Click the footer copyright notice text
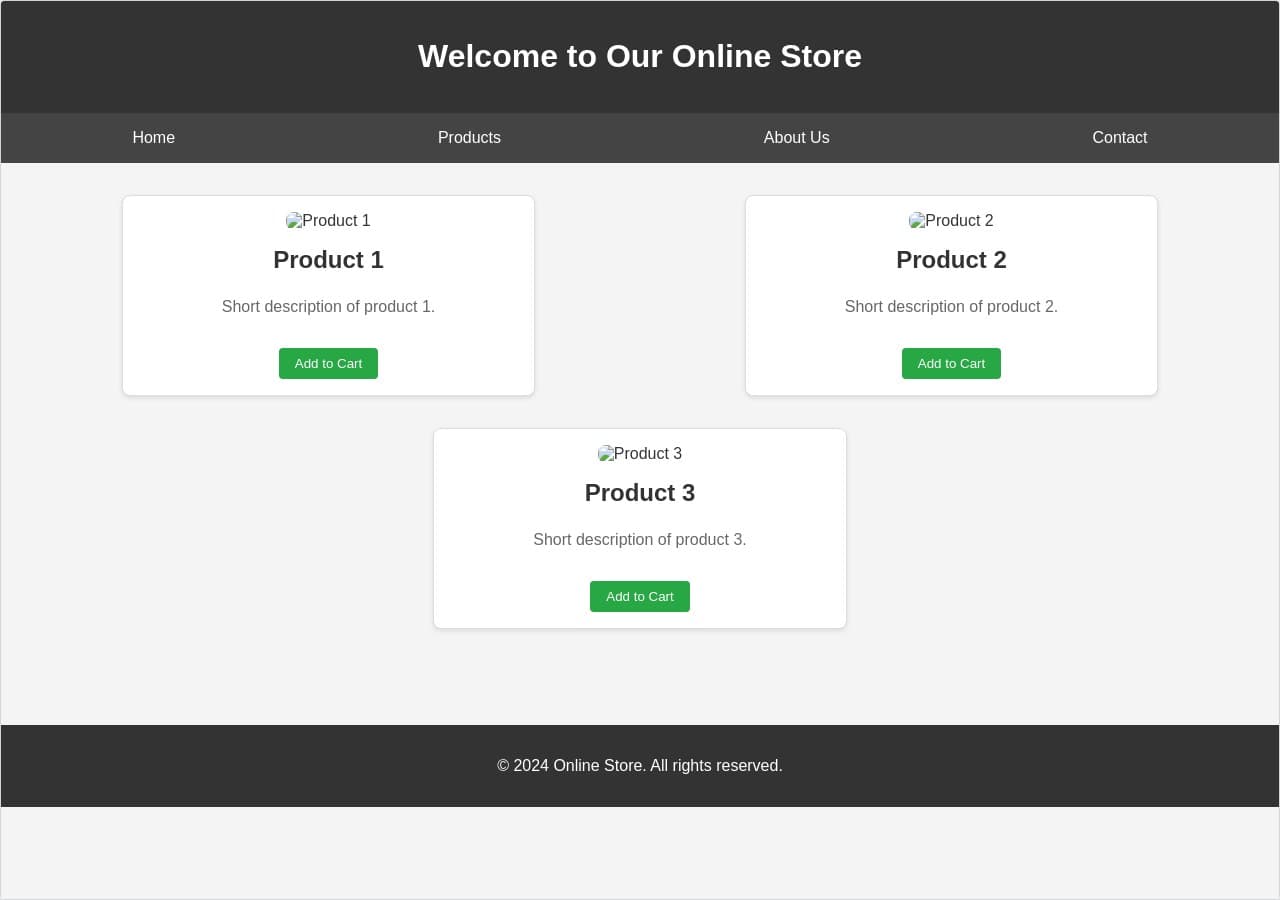This screenshot has width=1280, height=900. tap(640, 766)
